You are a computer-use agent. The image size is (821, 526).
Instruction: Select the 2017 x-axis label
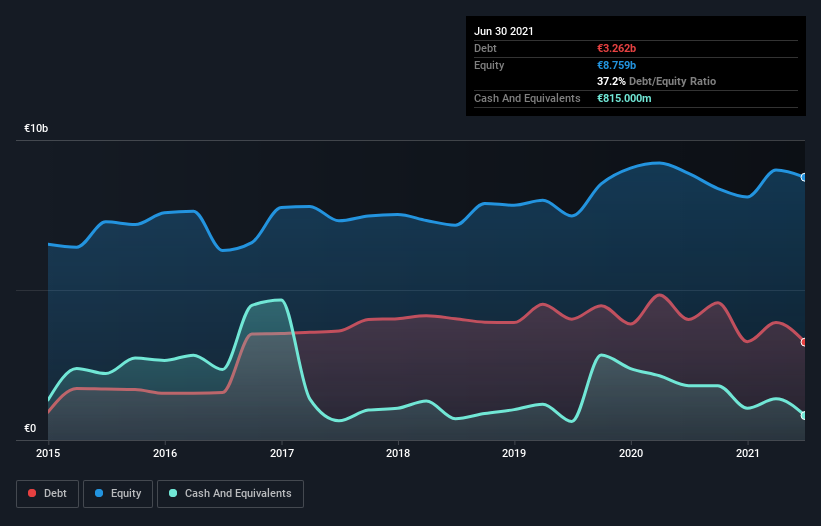[x=282, y=453]
